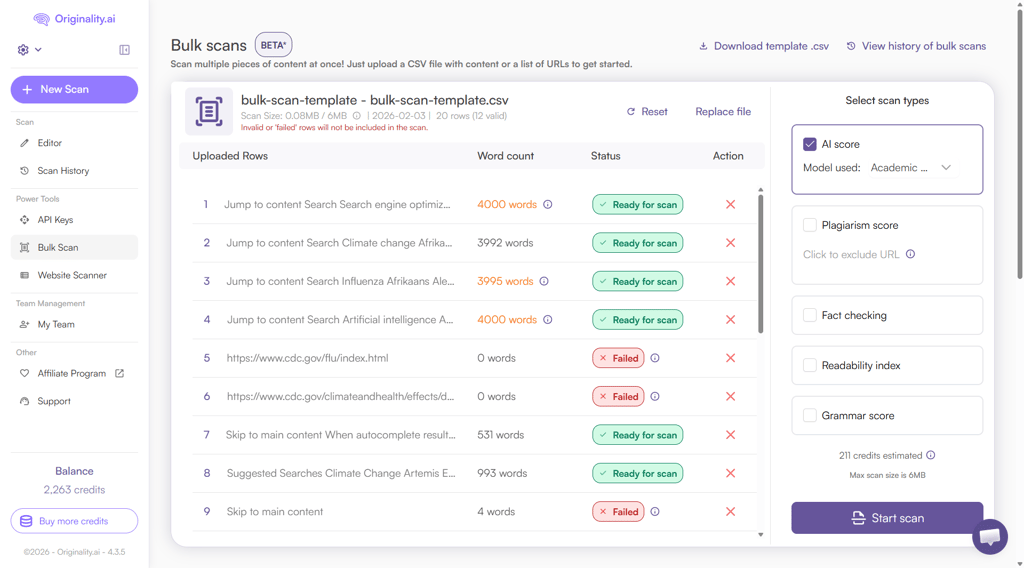
Task: Show info for row 1 word count
Action: (x=548, y=204)
